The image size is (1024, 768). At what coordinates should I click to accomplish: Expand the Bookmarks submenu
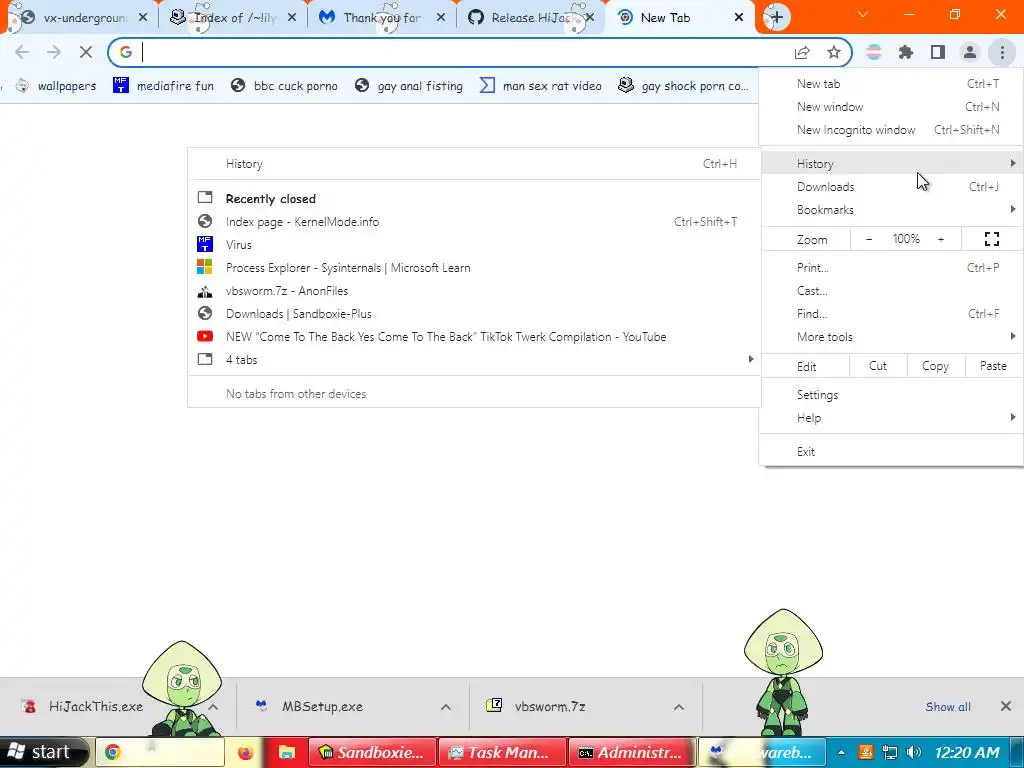point(891,210)
